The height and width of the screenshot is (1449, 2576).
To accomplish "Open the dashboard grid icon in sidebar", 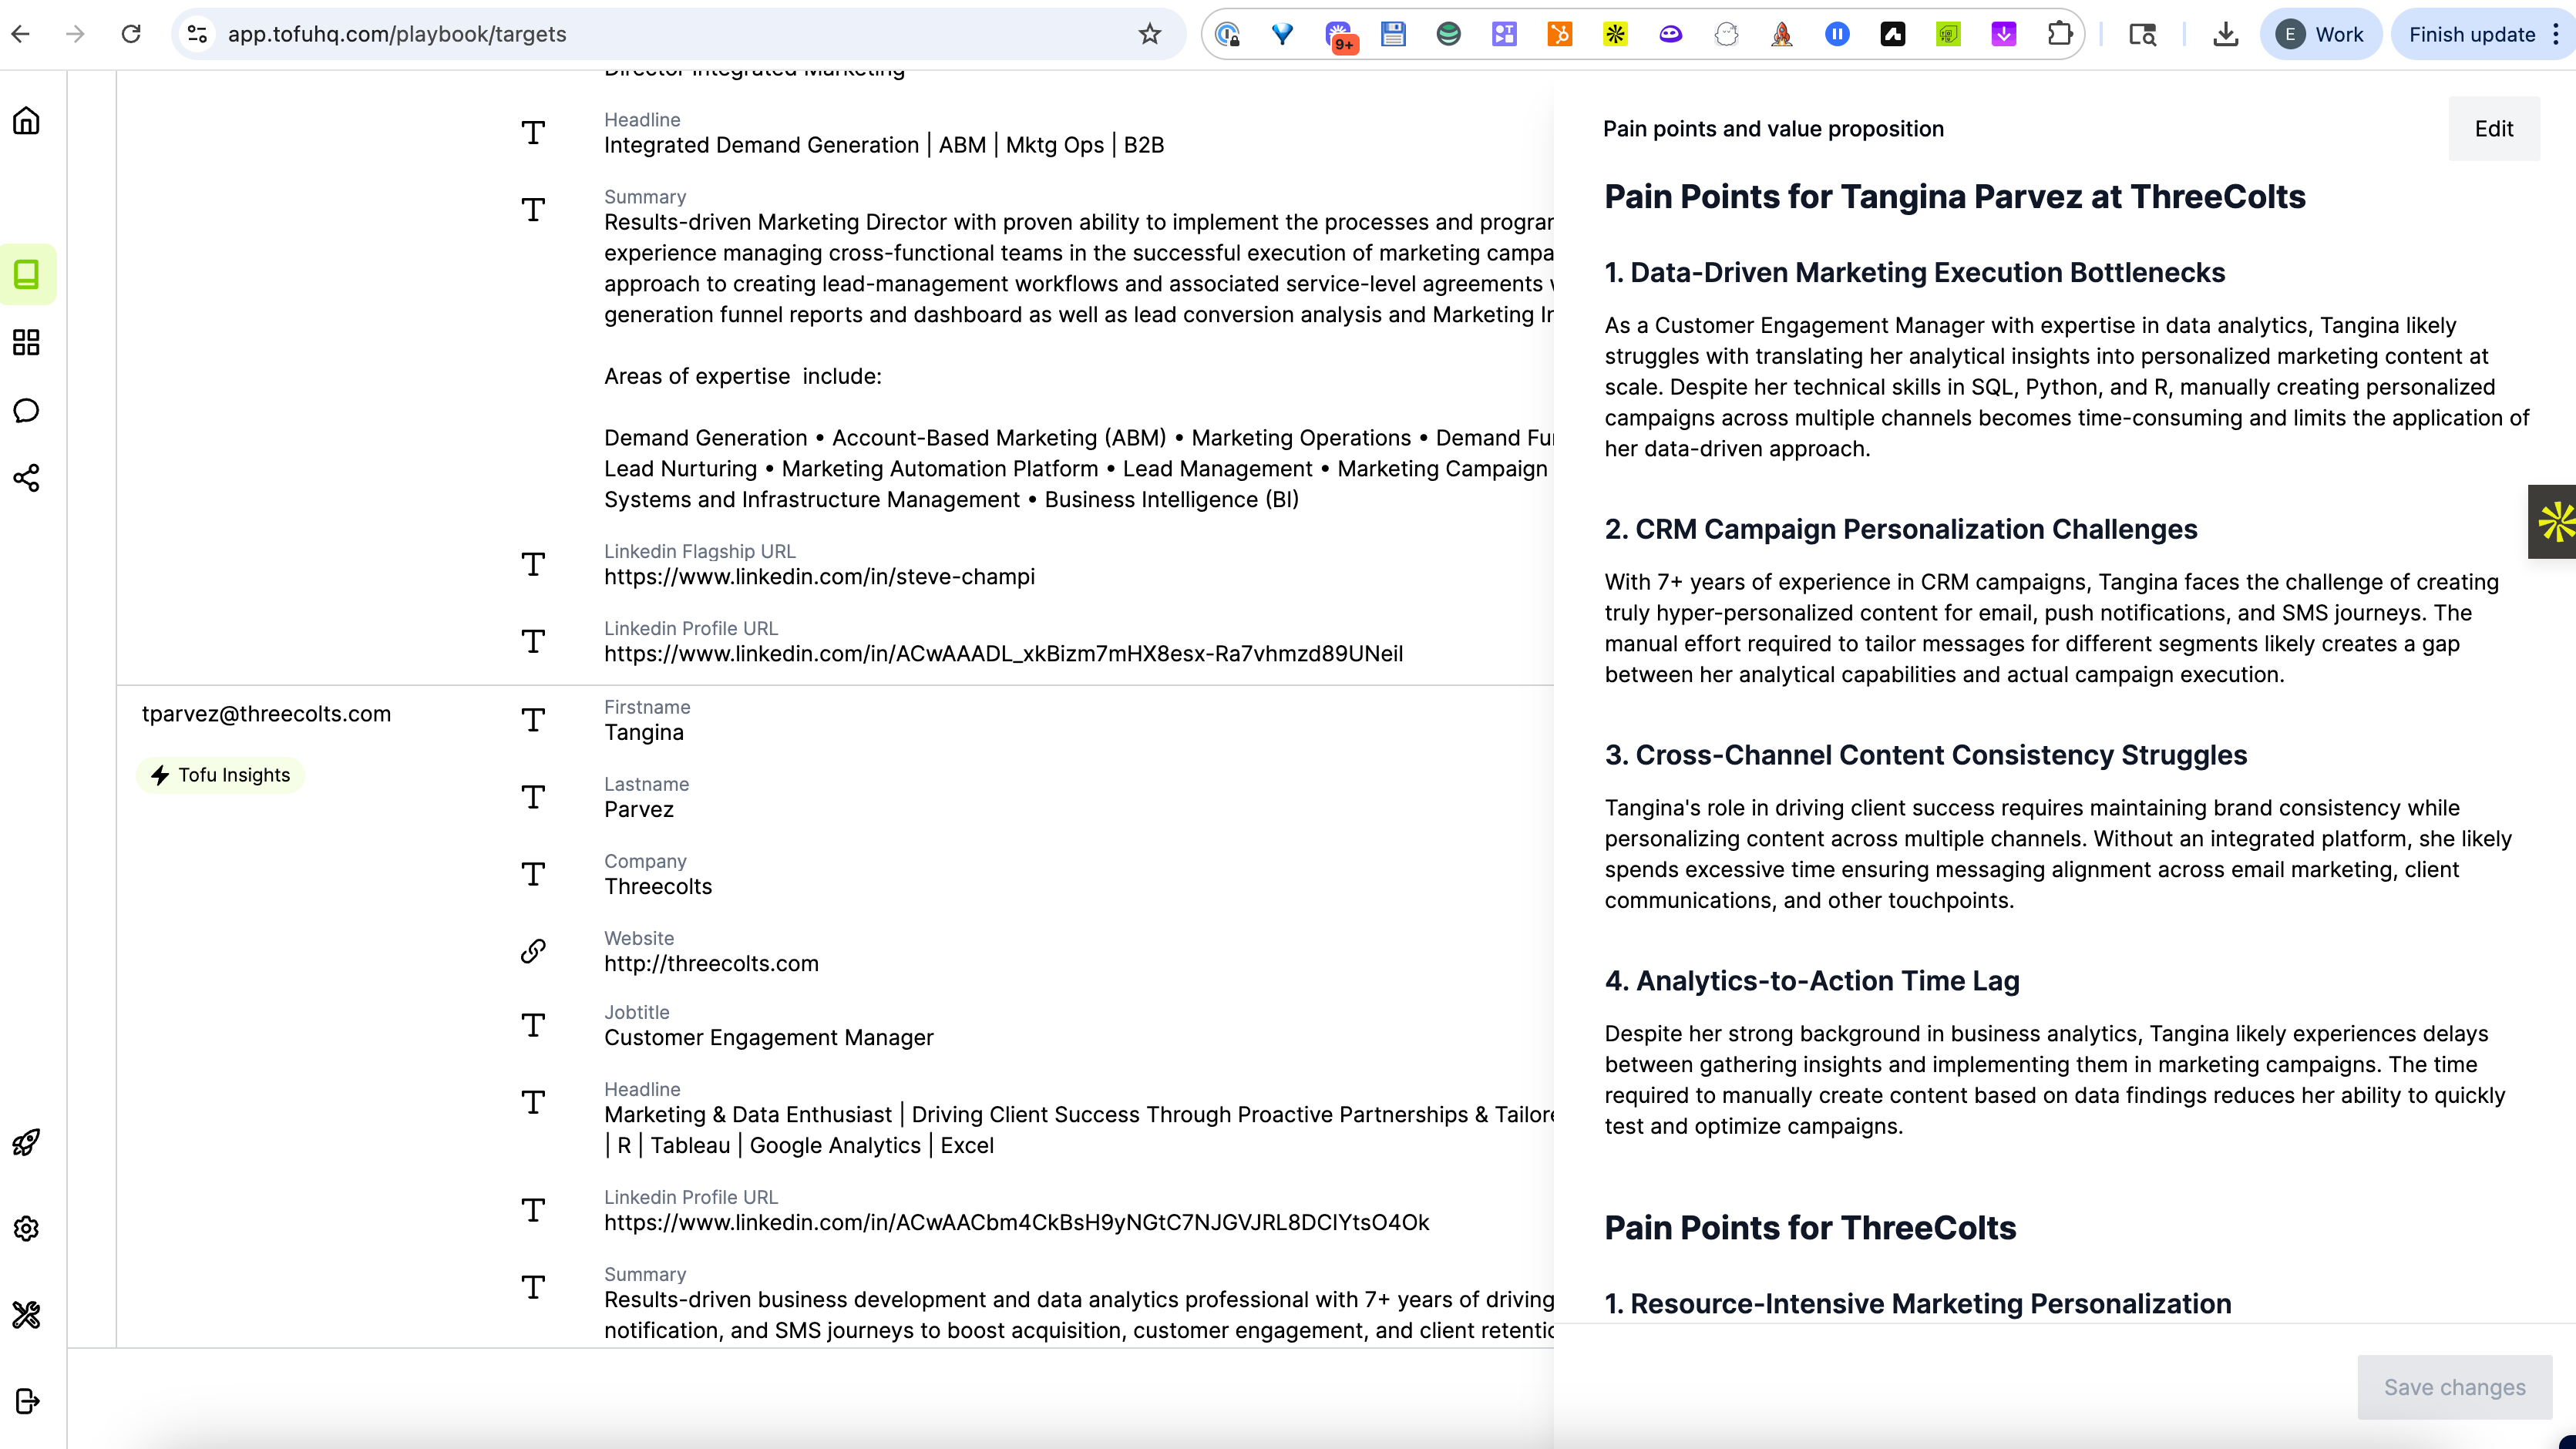I will (27, 342).
